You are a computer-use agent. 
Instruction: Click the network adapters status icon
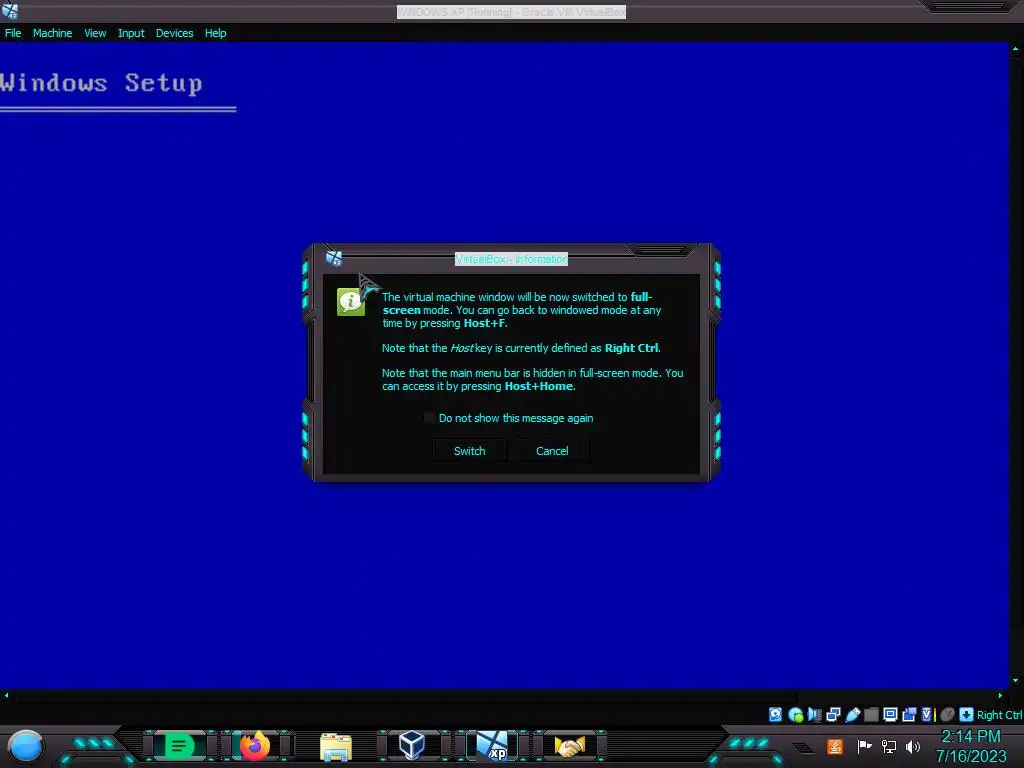833,714
